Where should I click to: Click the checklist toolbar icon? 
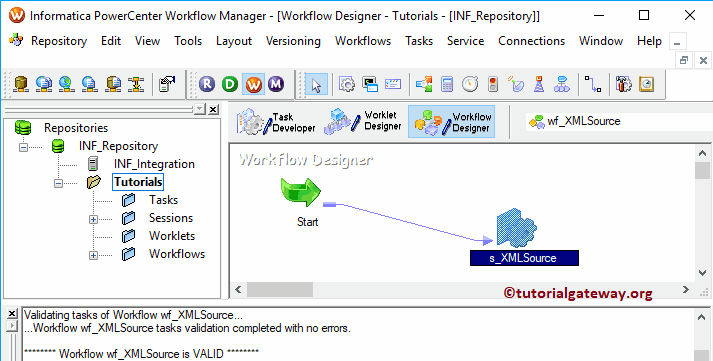[167, 84]
